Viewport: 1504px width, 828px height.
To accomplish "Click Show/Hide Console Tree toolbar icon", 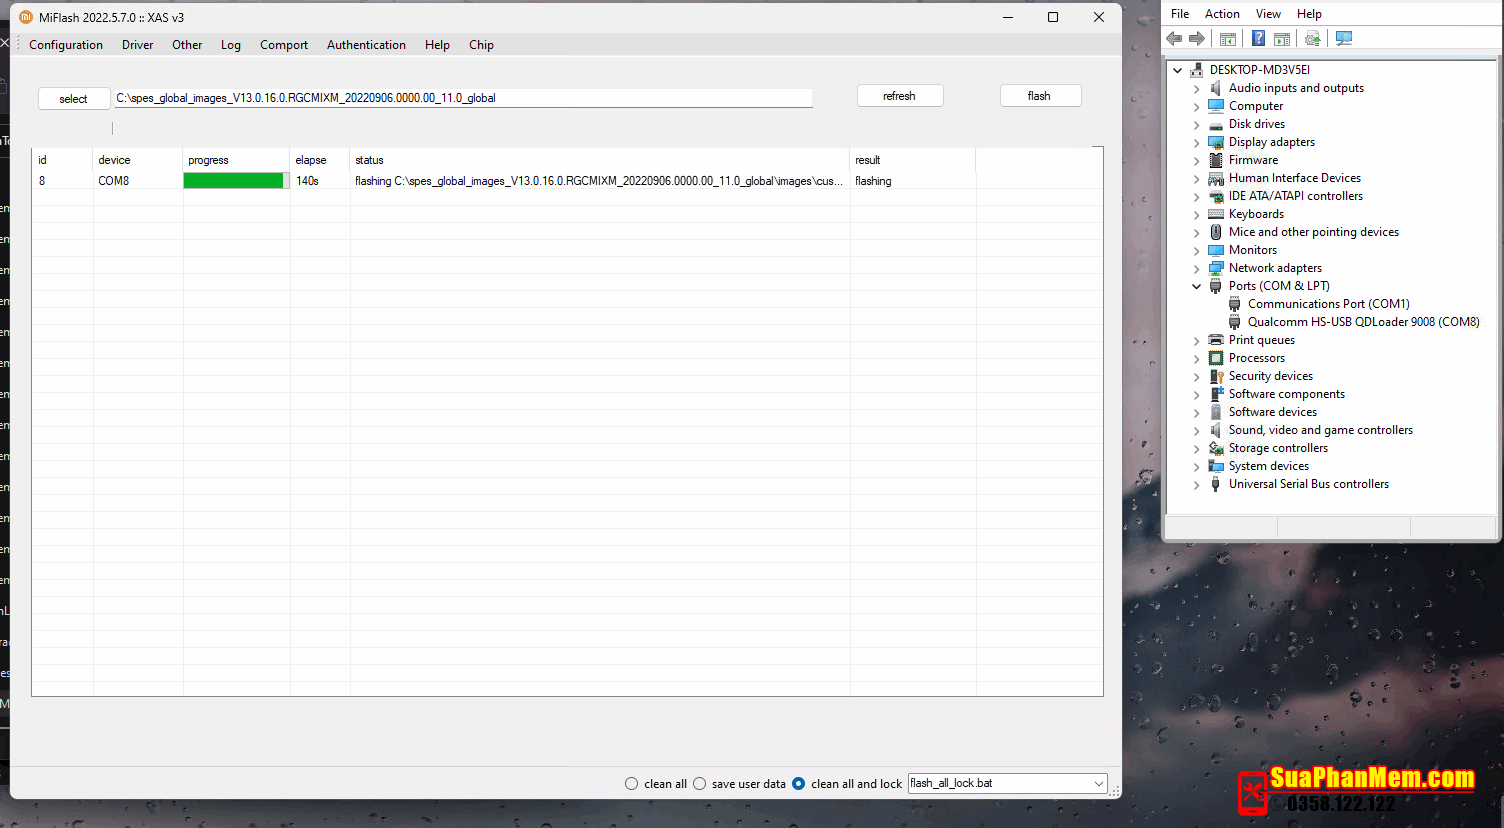I will pyautogui.click(x=1228, y=39).
